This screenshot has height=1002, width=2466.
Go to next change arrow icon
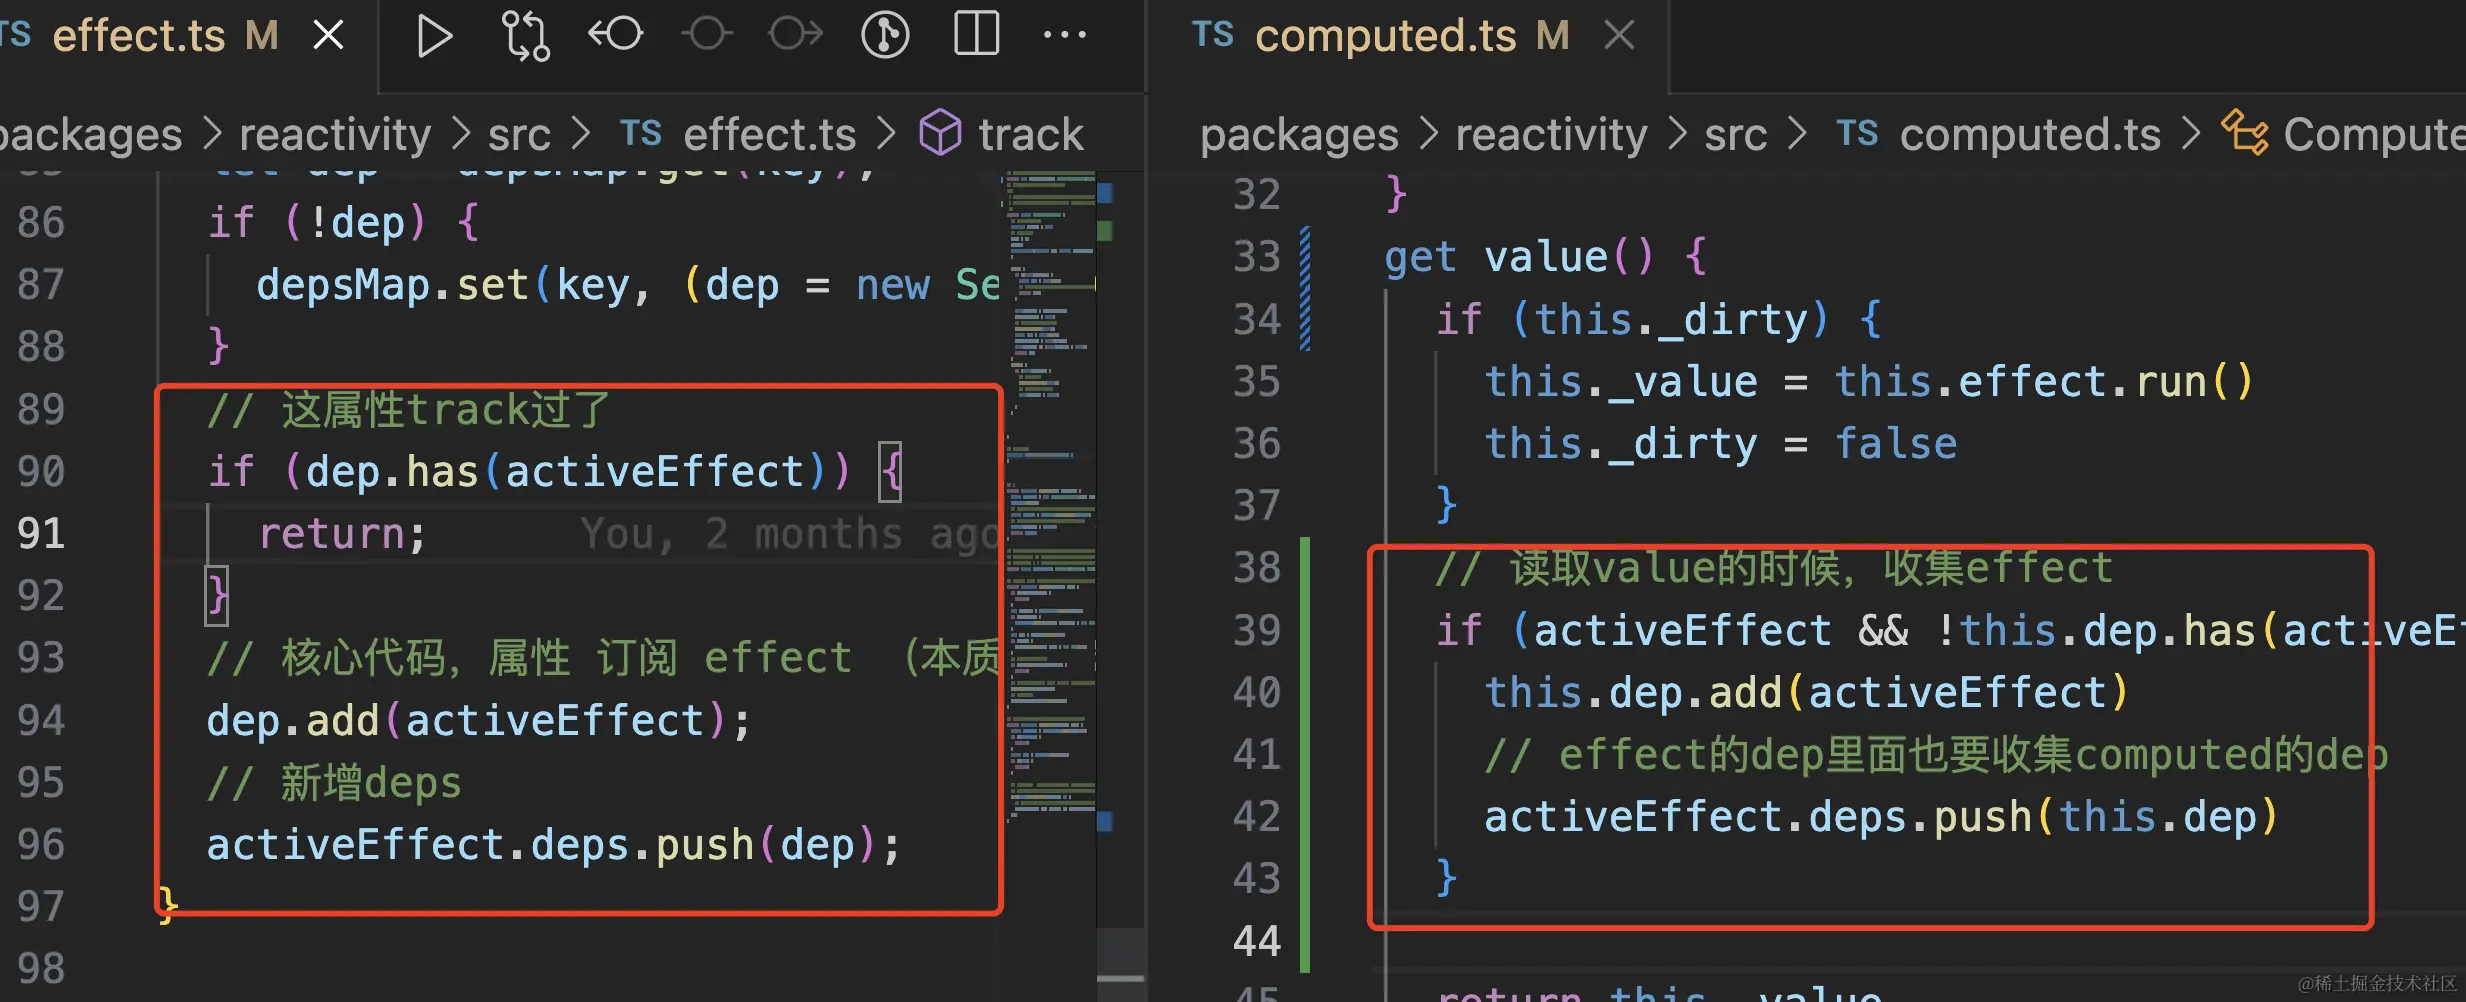796,34
